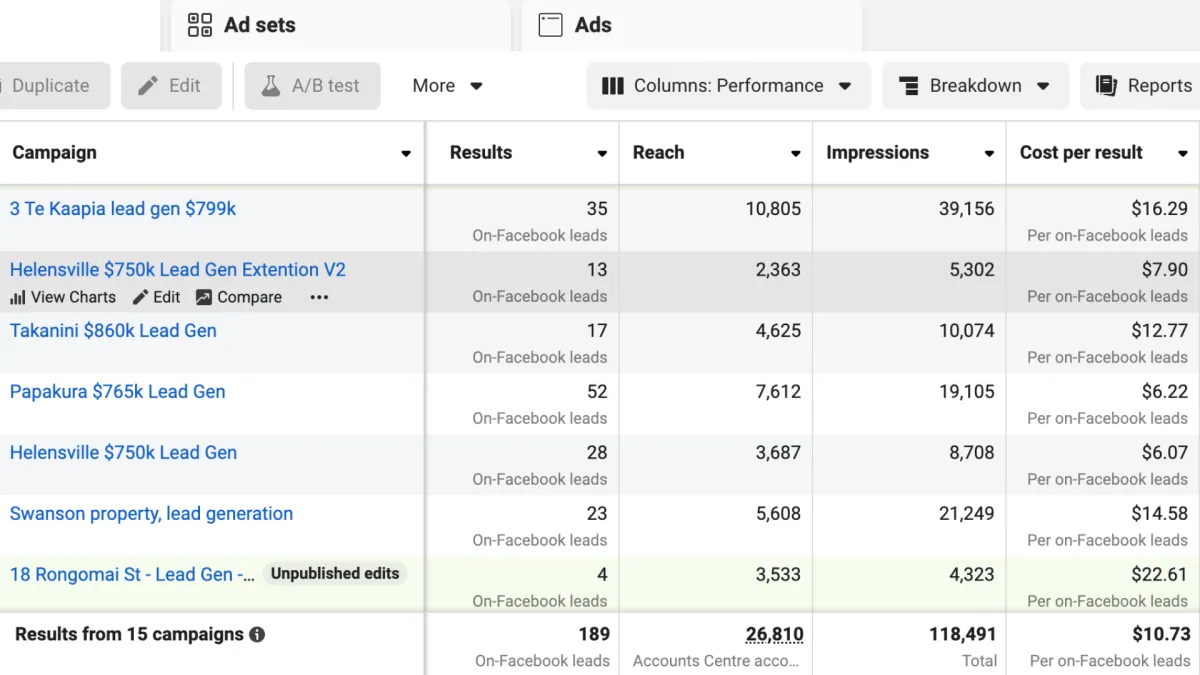Image resolution: width=1200 pixels, height=675 pixels.
Task: Open the Columns: Performance dropdown
Action: tap(727, 86)
